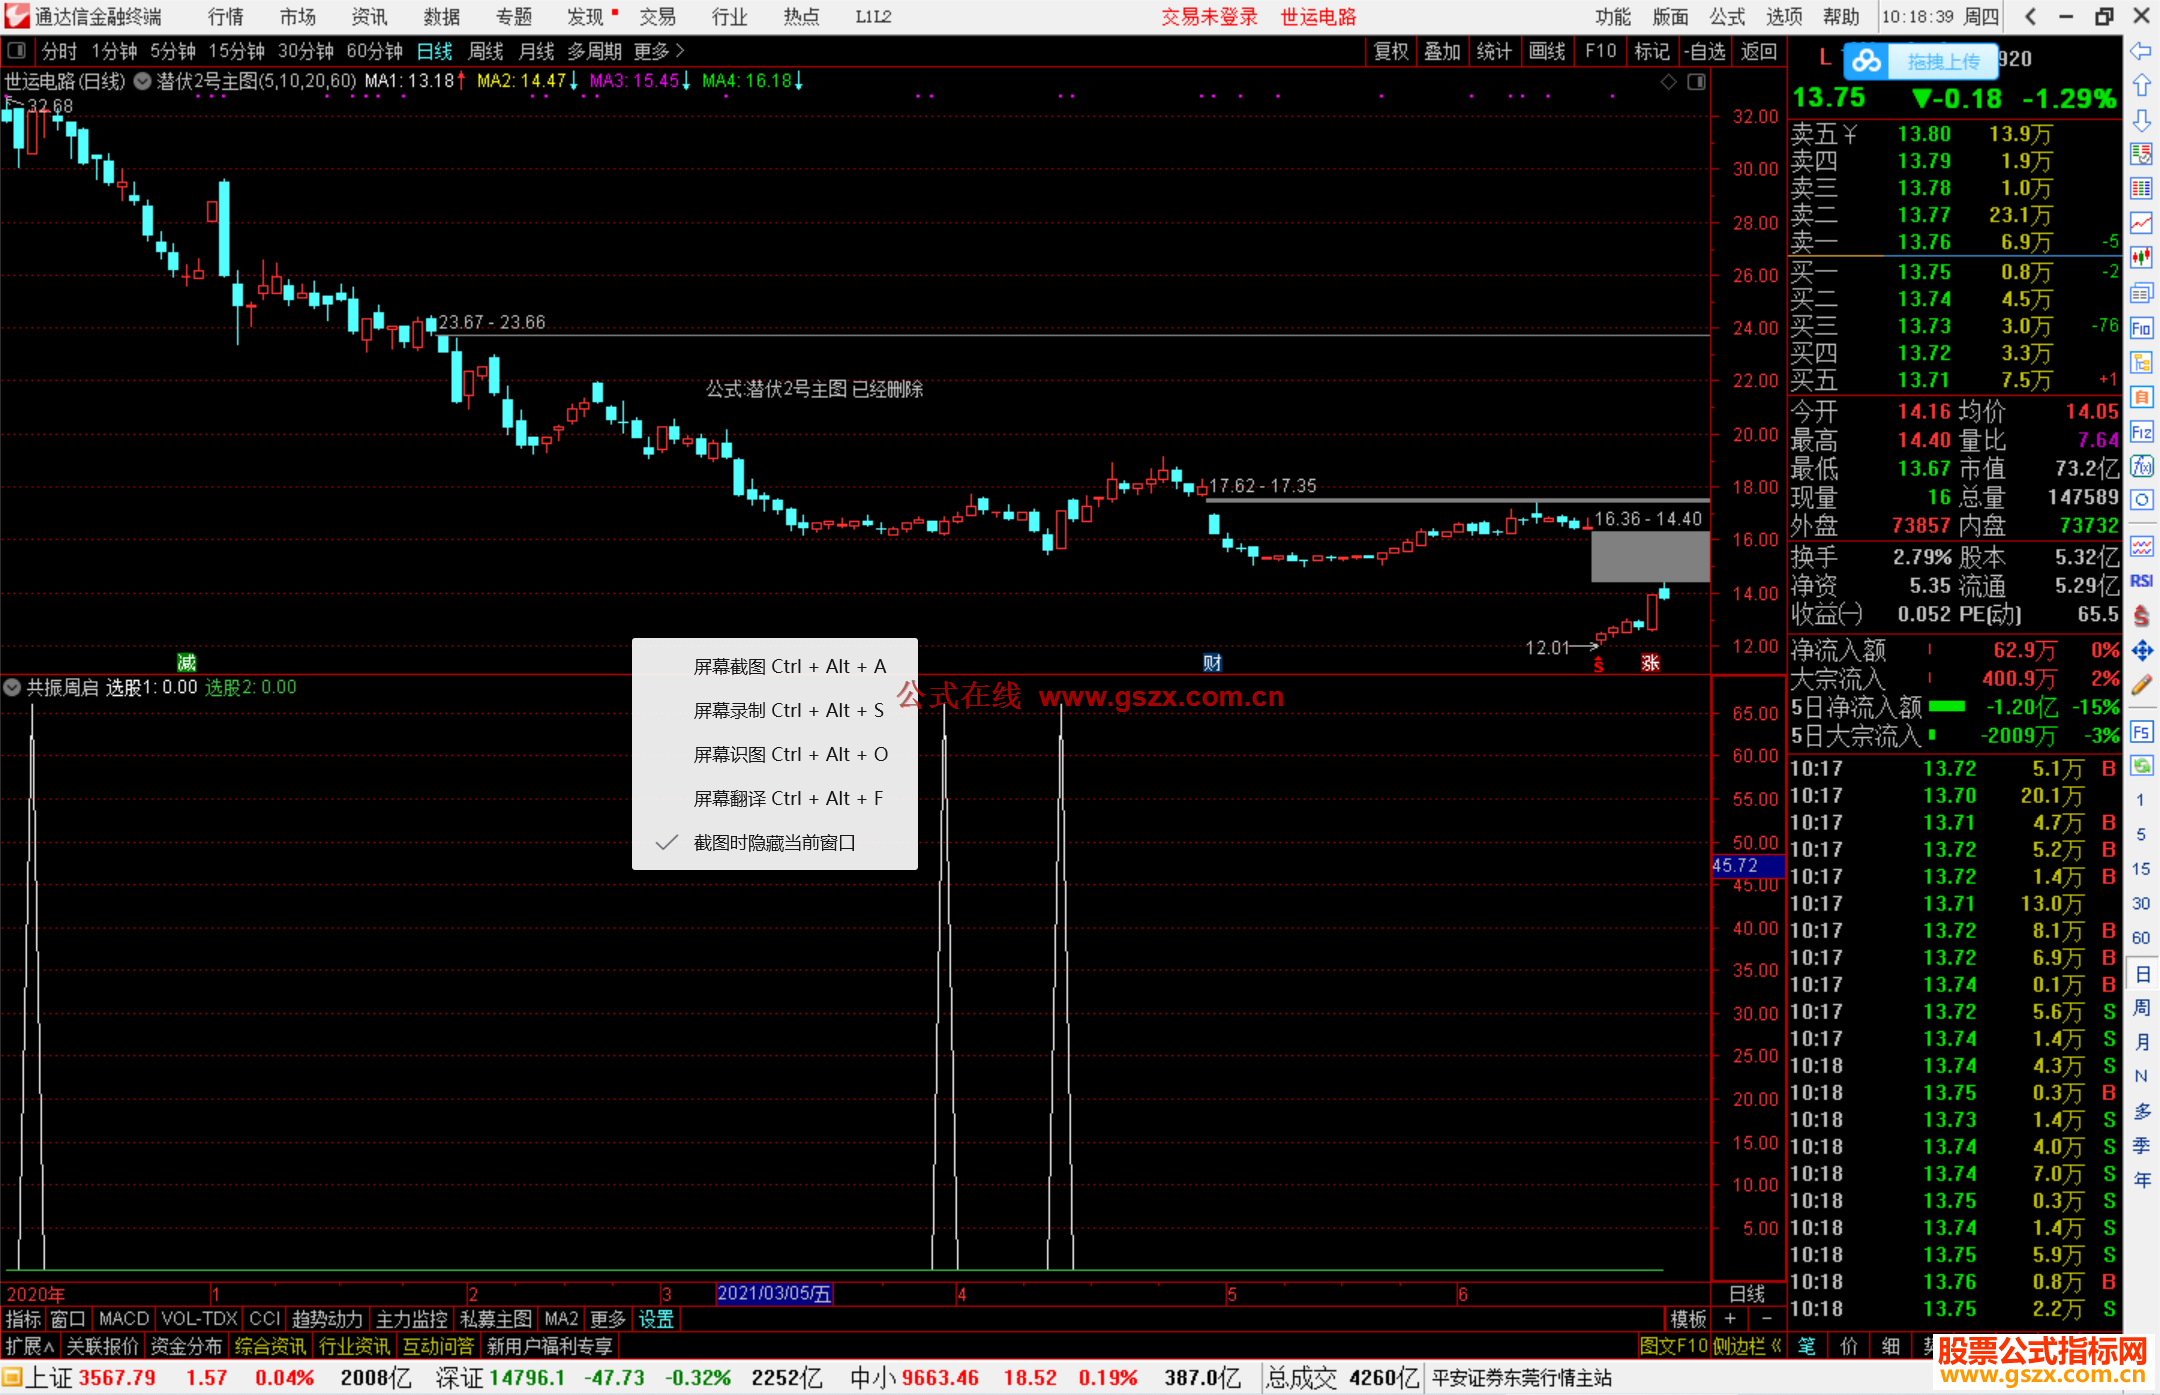Choose 屏幕截图 Ctrl+Alt+A from context menu

pyautogui.click(x=774, y=666)
